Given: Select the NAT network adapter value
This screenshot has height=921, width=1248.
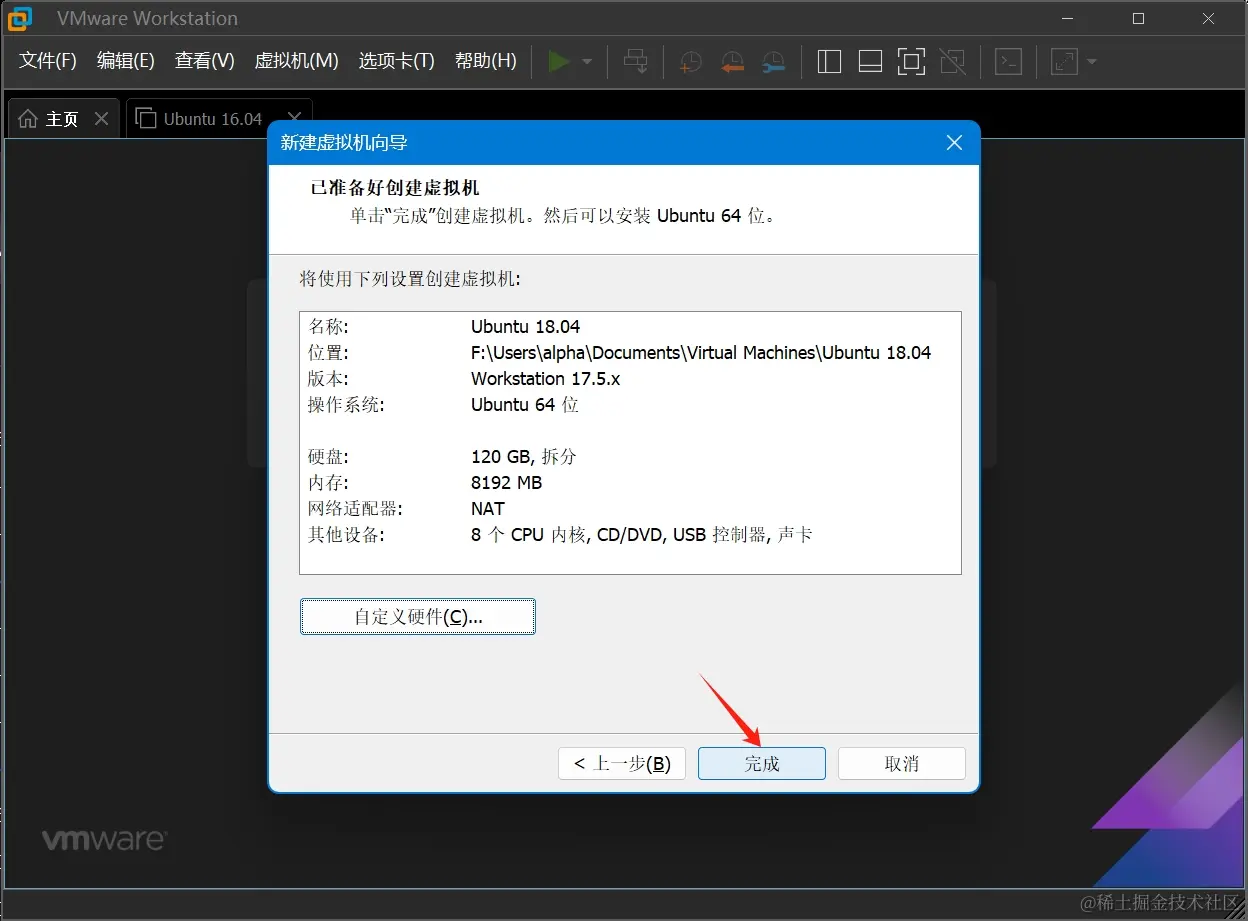Looking at the screenshot, I should point(488,509).
